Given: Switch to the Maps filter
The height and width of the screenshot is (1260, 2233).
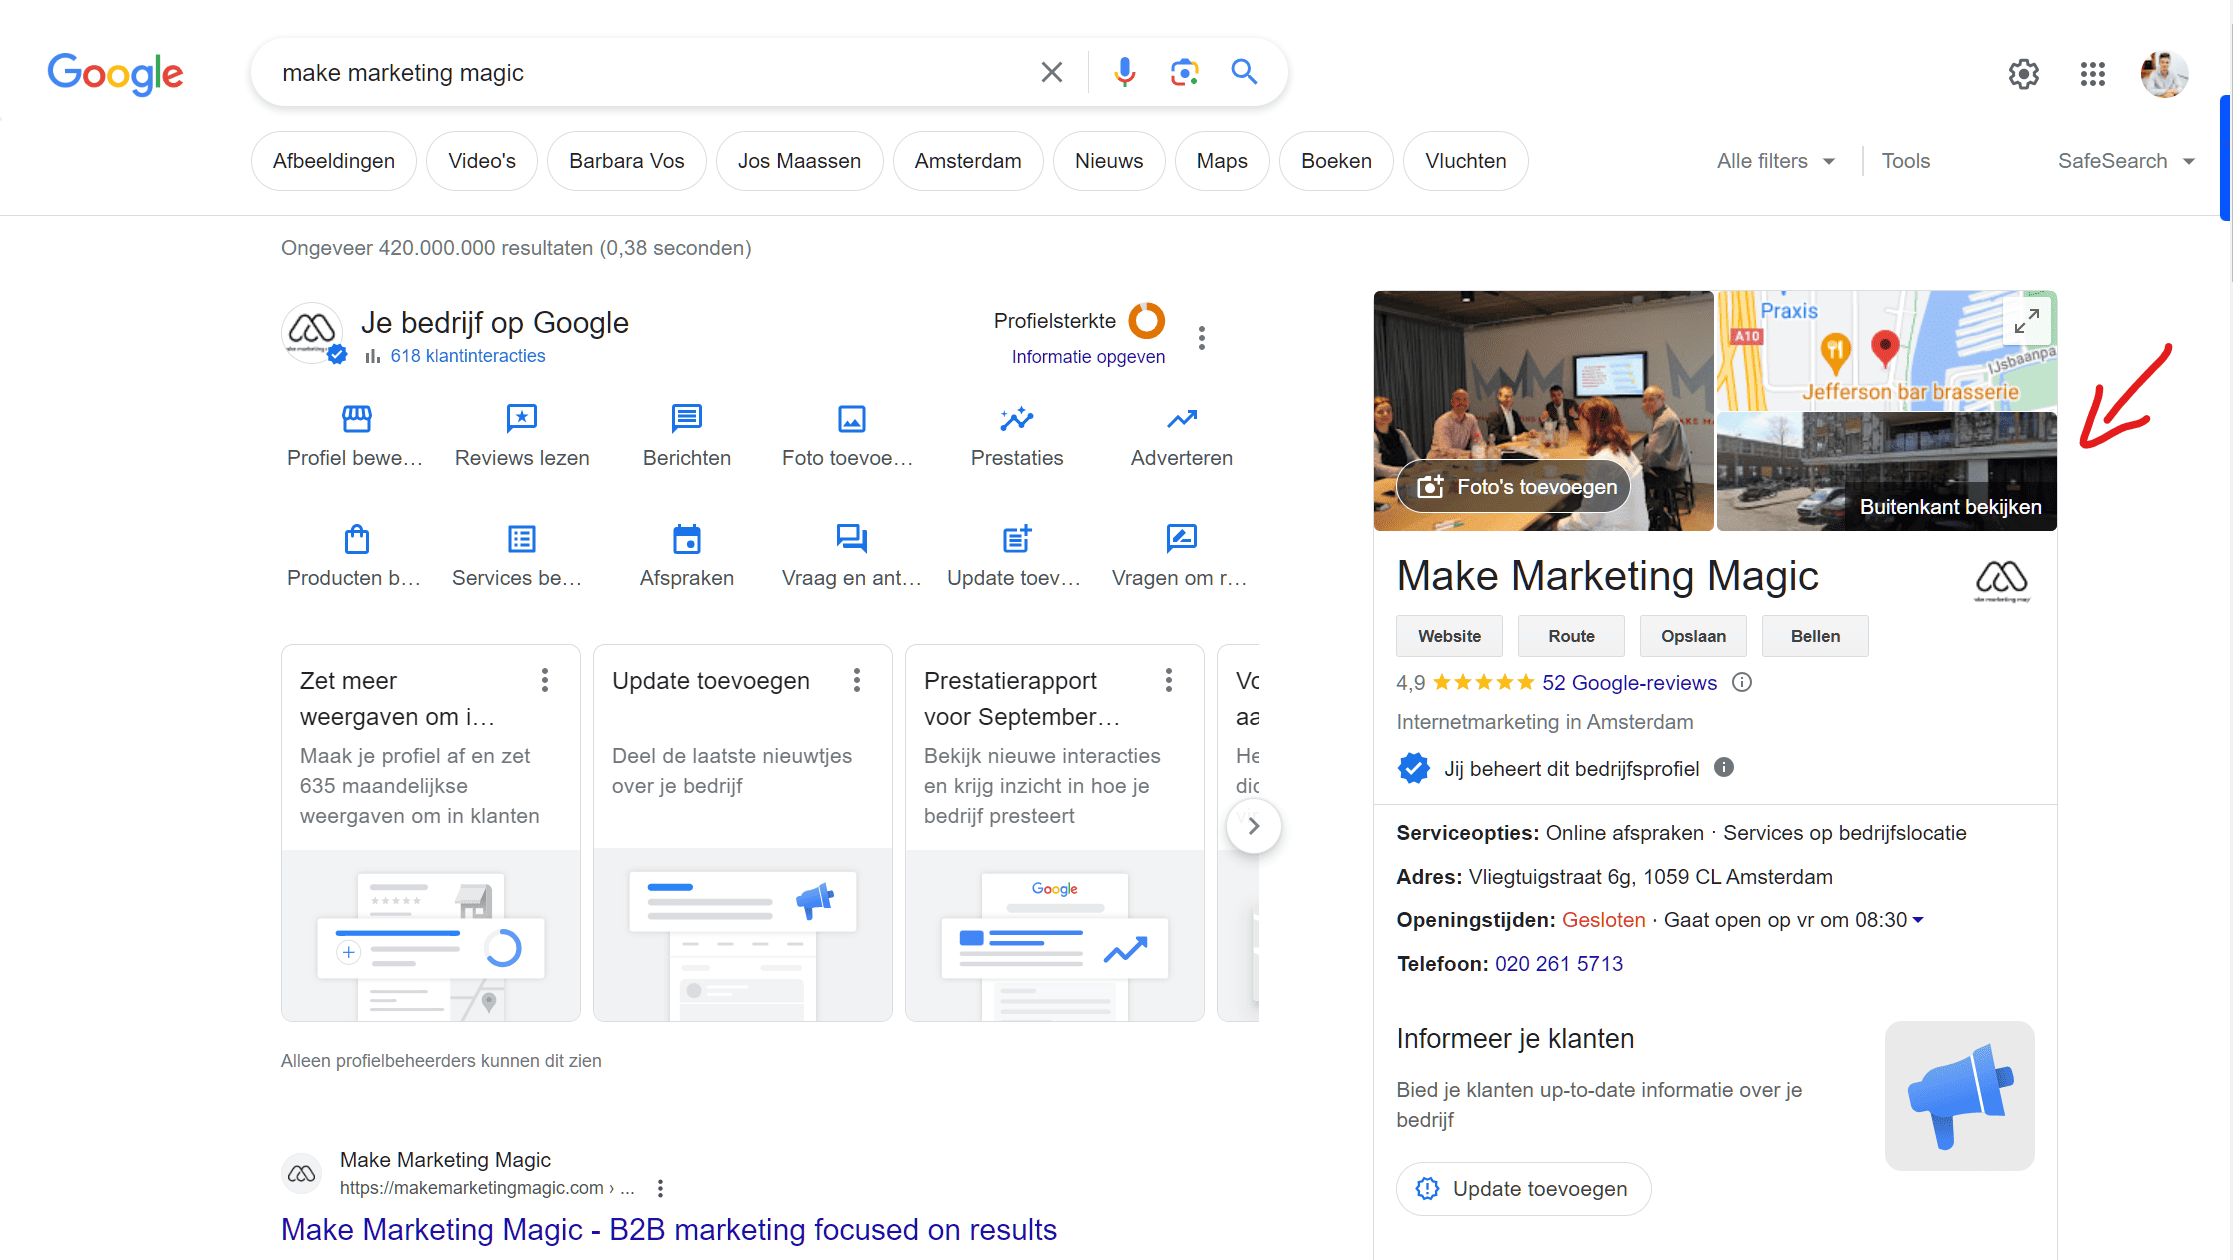Looking at the screenshot, I should 1222,161.
